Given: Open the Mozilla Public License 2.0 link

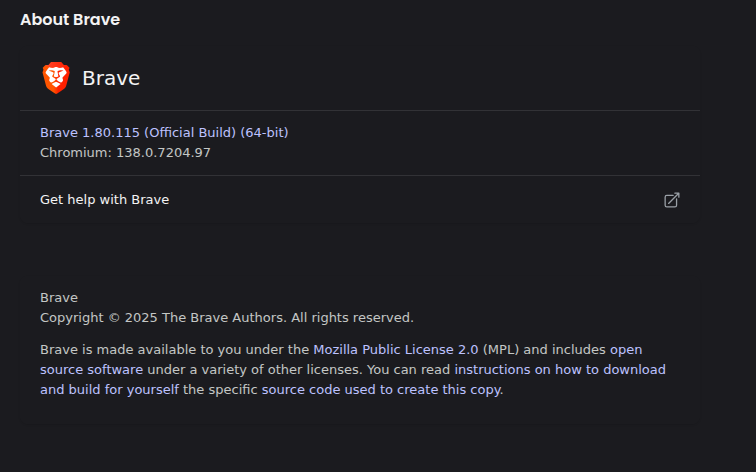Looking at the screenshot, I should point(396,350).
